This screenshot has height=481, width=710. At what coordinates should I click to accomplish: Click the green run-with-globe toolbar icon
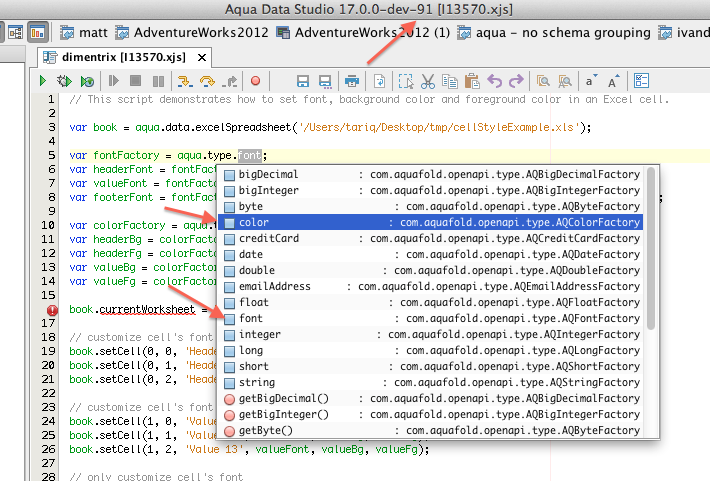pyautogui.click(x=87, y=81)
